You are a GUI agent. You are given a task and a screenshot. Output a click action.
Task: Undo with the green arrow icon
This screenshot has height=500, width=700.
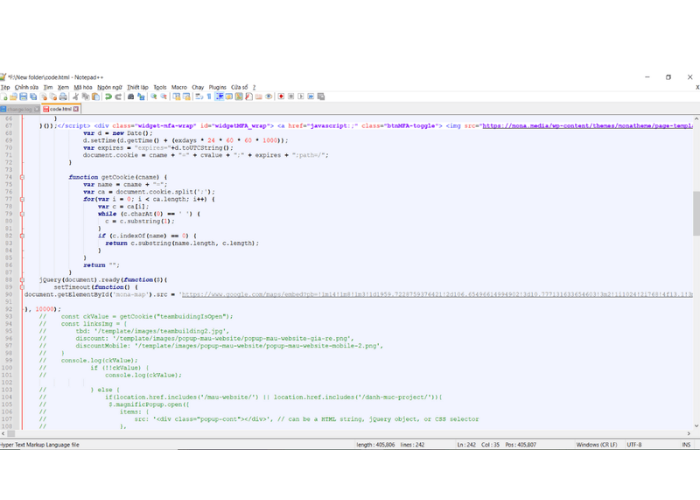pyautogui.click(x=108, y=96)
